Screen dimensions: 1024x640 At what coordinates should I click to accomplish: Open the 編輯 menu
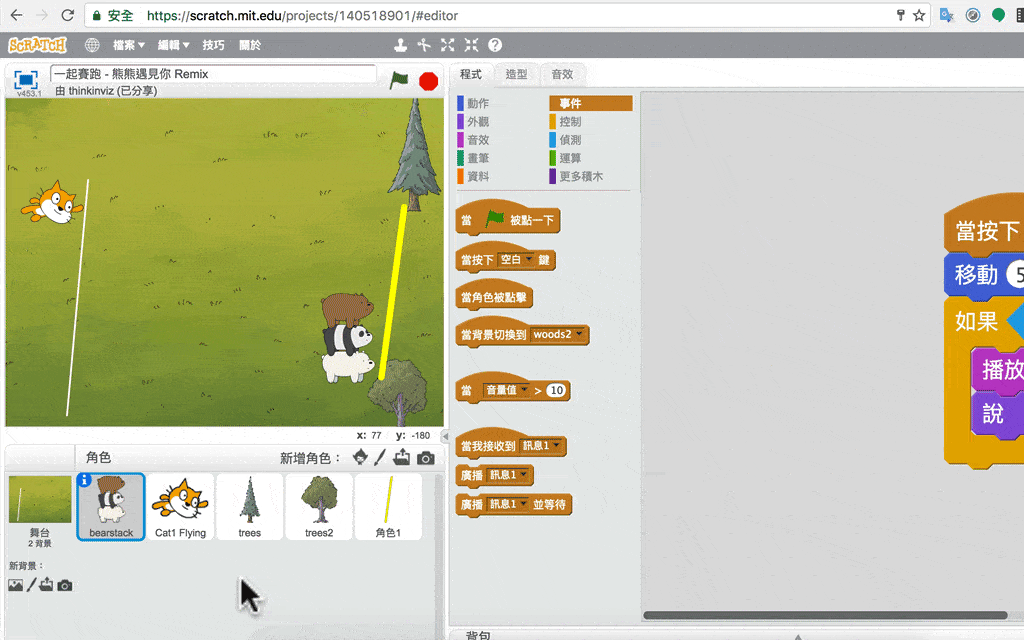[x=173, y=45]
